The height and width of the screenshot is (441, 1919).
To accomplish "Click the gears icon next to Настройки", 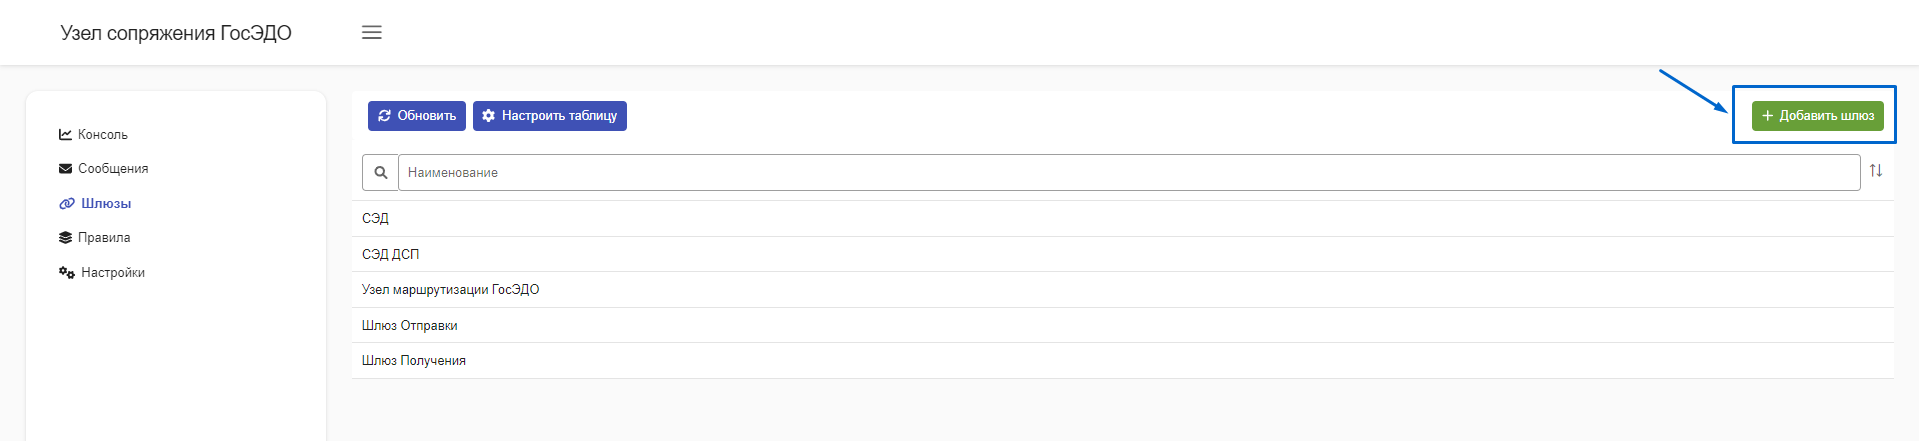I will pyautogui.click(x=67, y=272).
